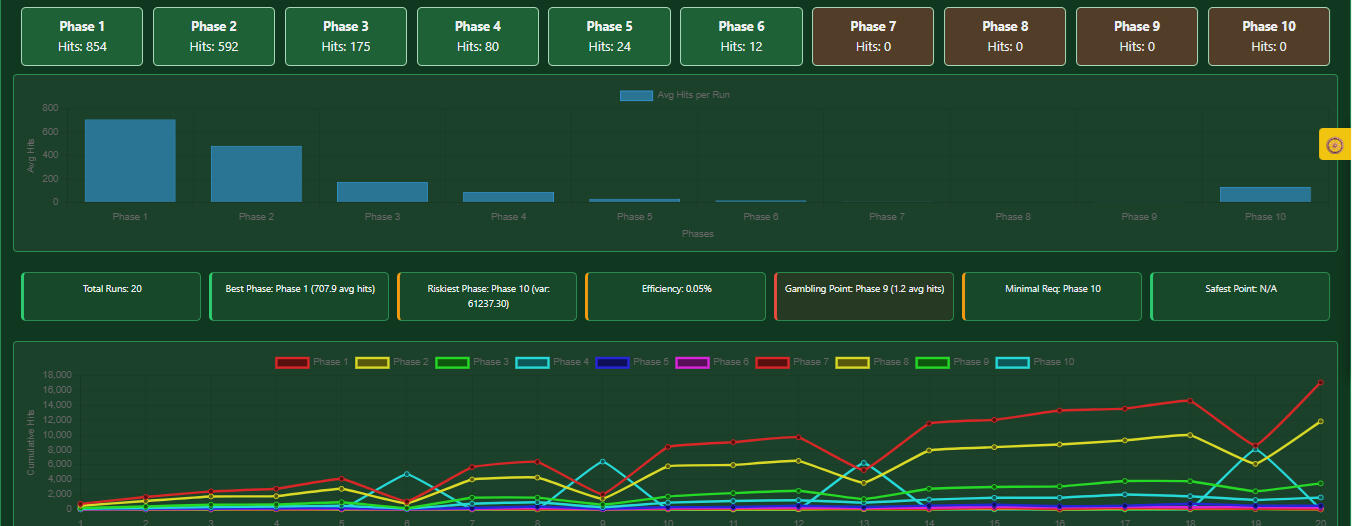Click the Safest Point: N/A card
This screenshot has width=1352, height=526.
click(x=1240, y=296)
